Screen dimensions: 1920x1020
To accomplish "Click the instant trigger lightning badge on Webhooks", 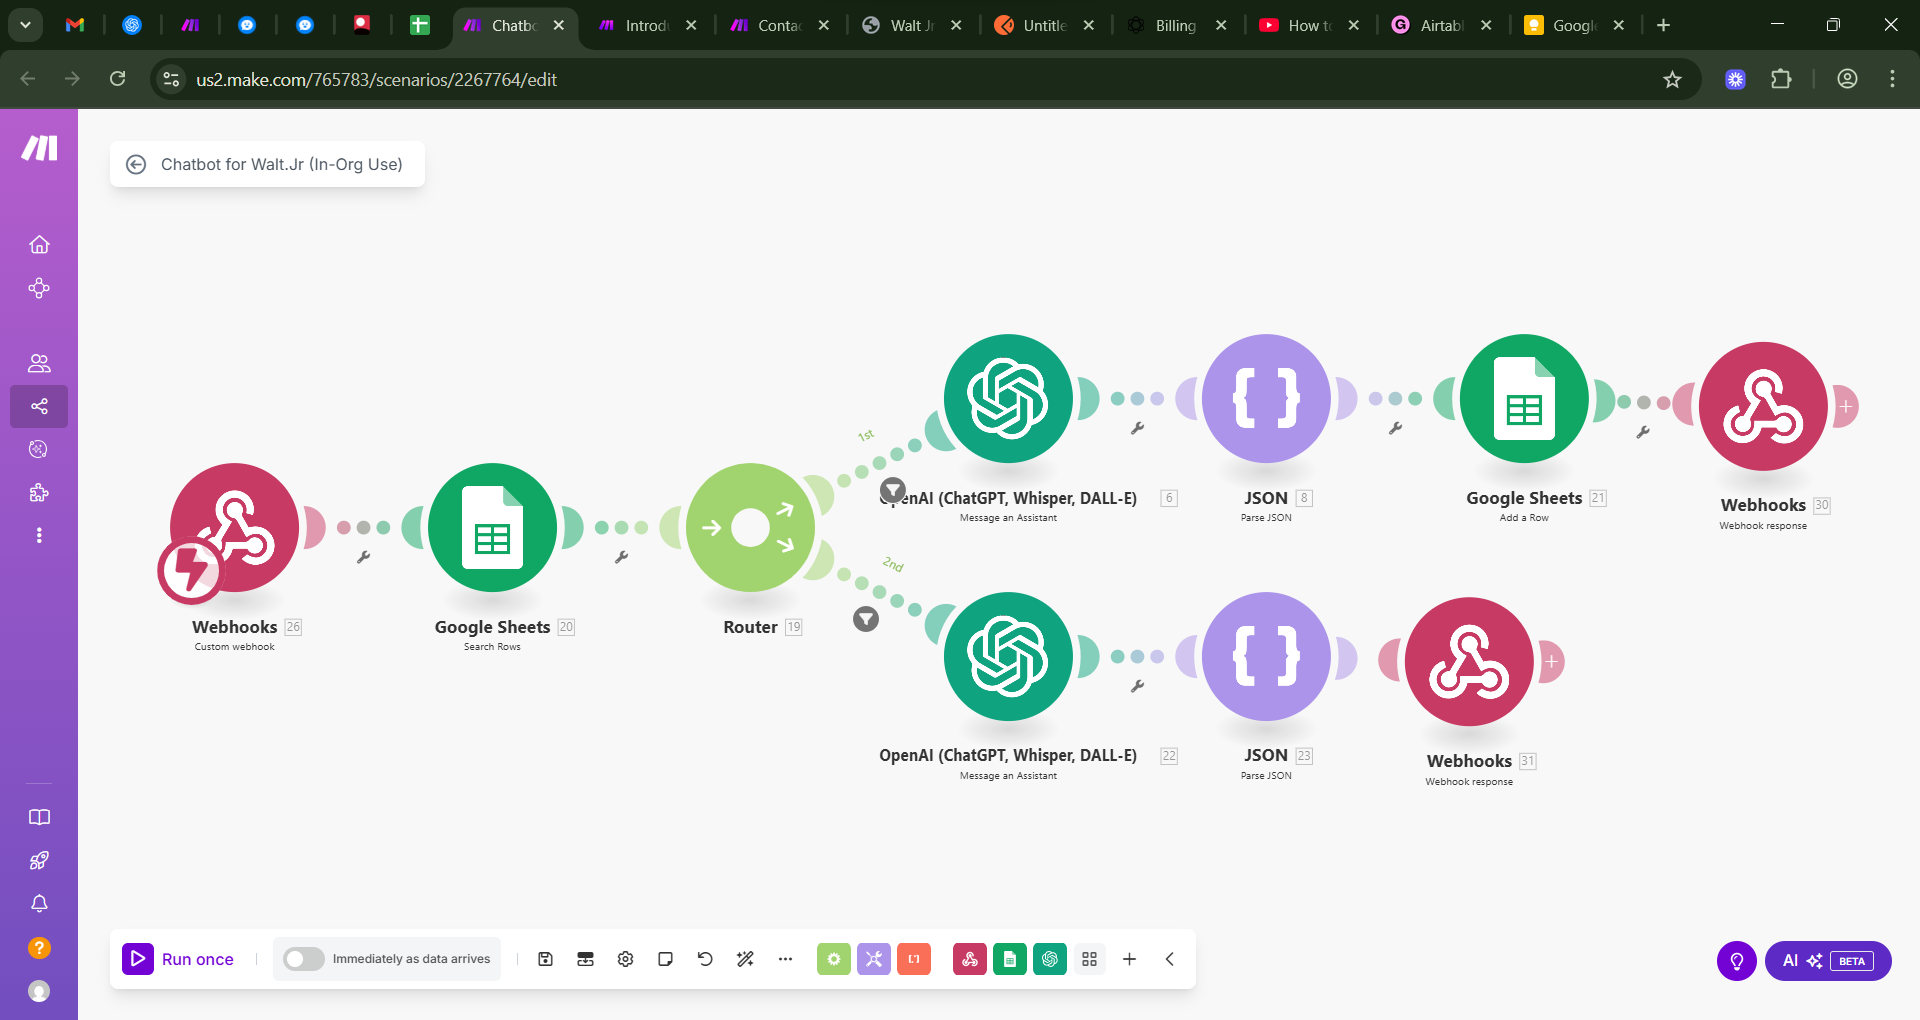I will point(191,571).
